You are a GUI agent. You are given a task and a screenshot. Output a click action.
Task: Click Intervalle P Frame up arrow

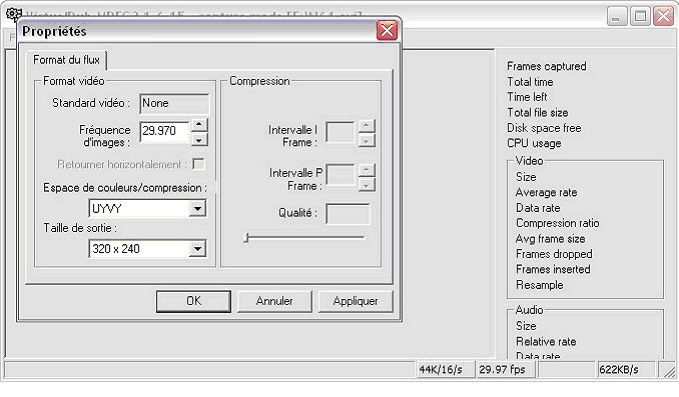click(x=366, y=170)
